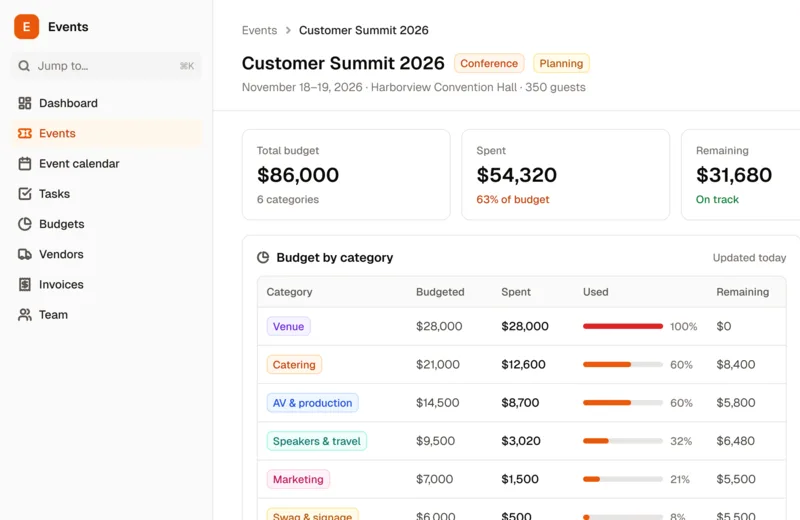Click the magnifier search icon
The height and width of the screenshot is (520, 800).
(24, 66)
